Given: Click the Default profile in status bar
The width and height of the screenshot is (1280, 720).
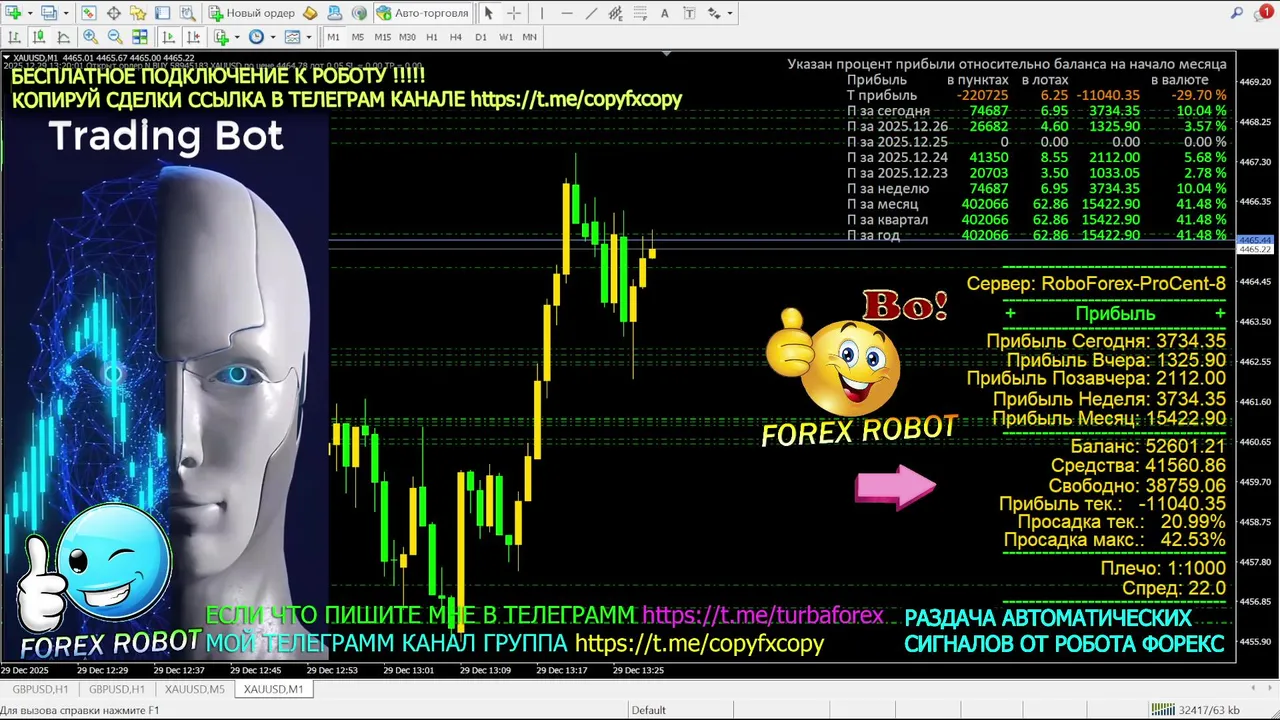Looking at the screenshot, I should tap(648, 710).
